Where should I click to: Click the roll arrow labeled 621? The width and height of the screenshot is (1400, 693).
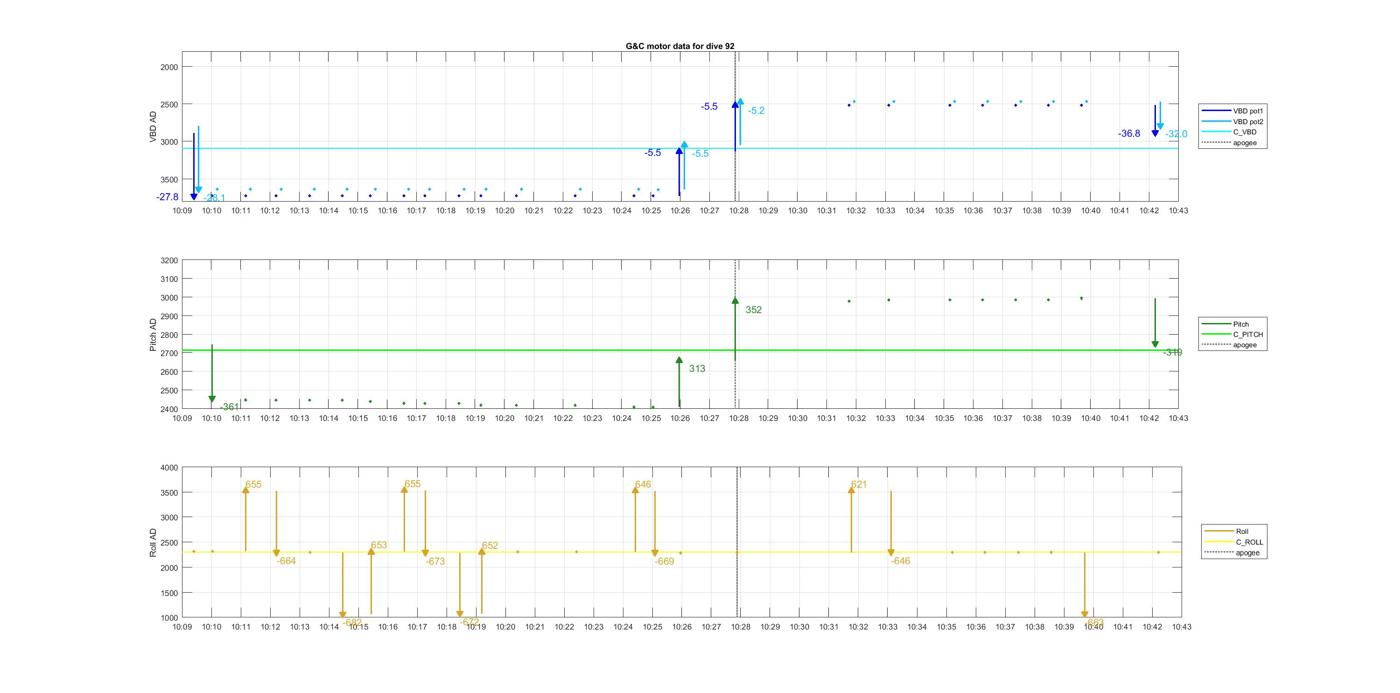851,519
